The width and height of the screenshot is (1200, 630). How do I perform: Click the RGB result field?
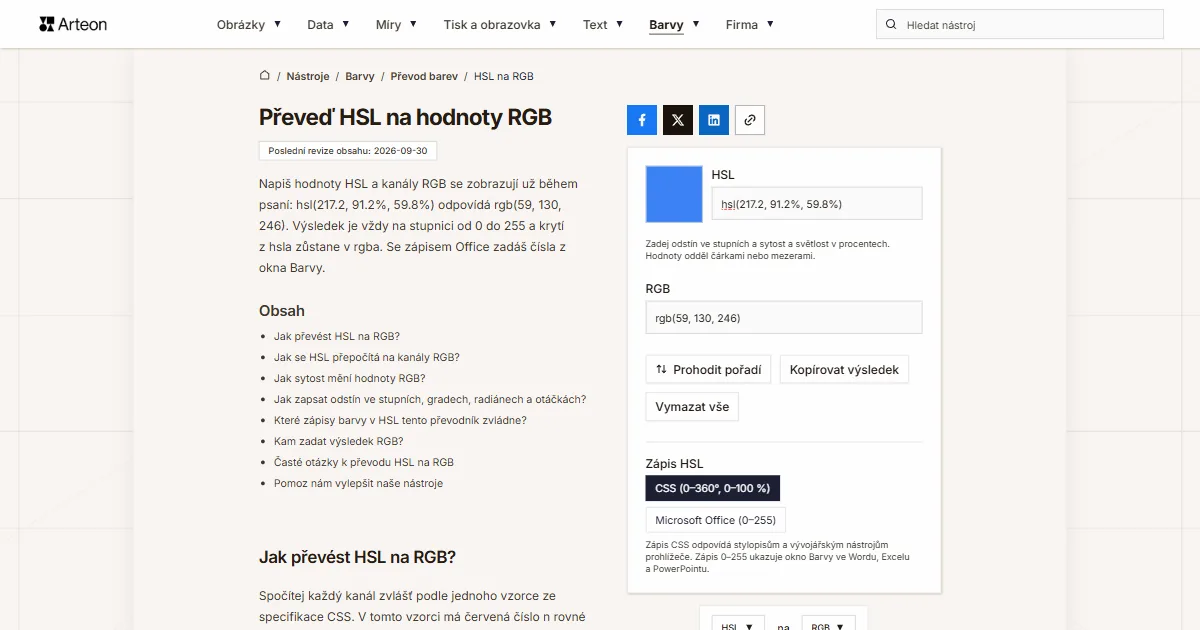[784, 318]
